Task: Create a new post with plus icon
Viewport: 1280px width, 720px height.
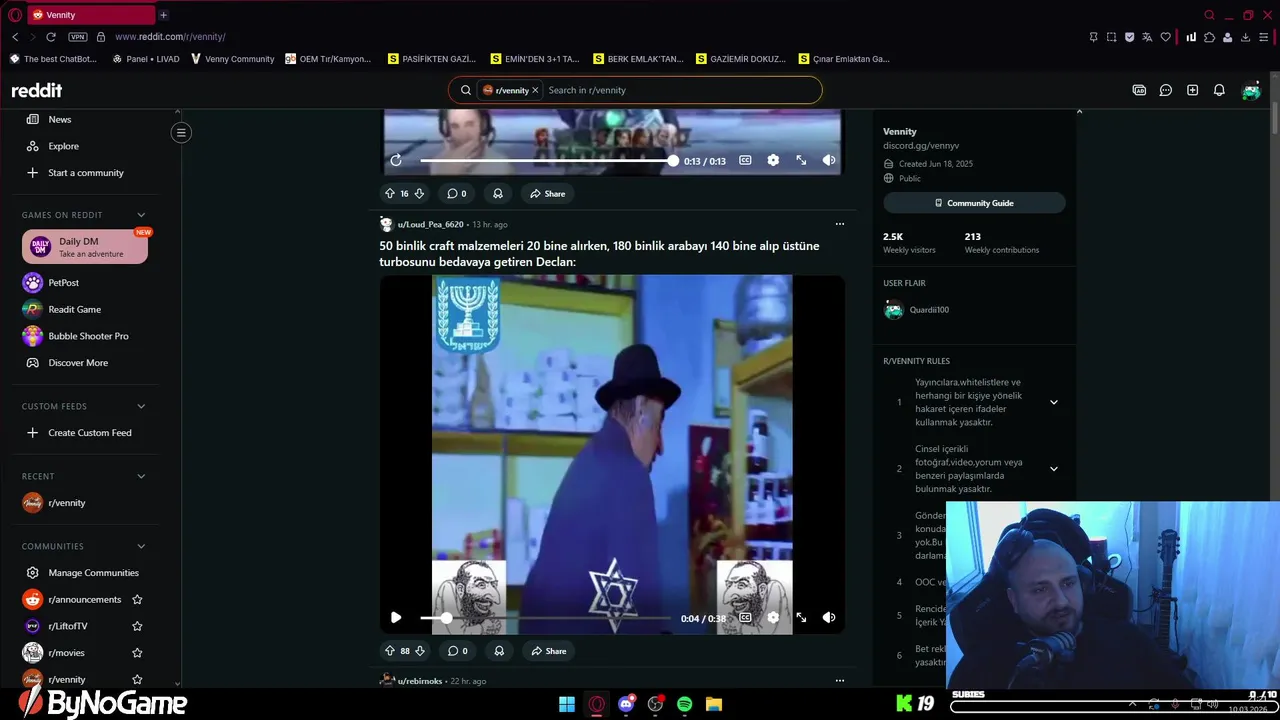Action: coord(1192,90)
